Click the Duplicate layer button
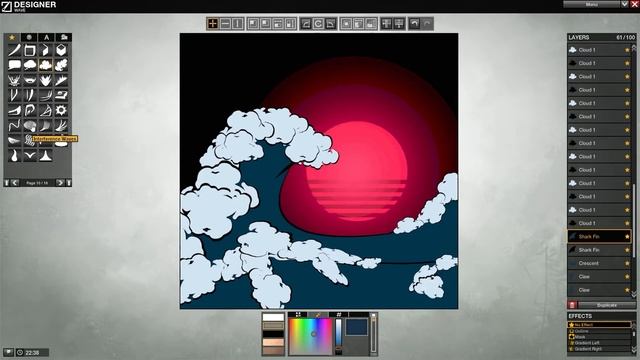Screen dimensions: 640x360 (x=606, y=305)
